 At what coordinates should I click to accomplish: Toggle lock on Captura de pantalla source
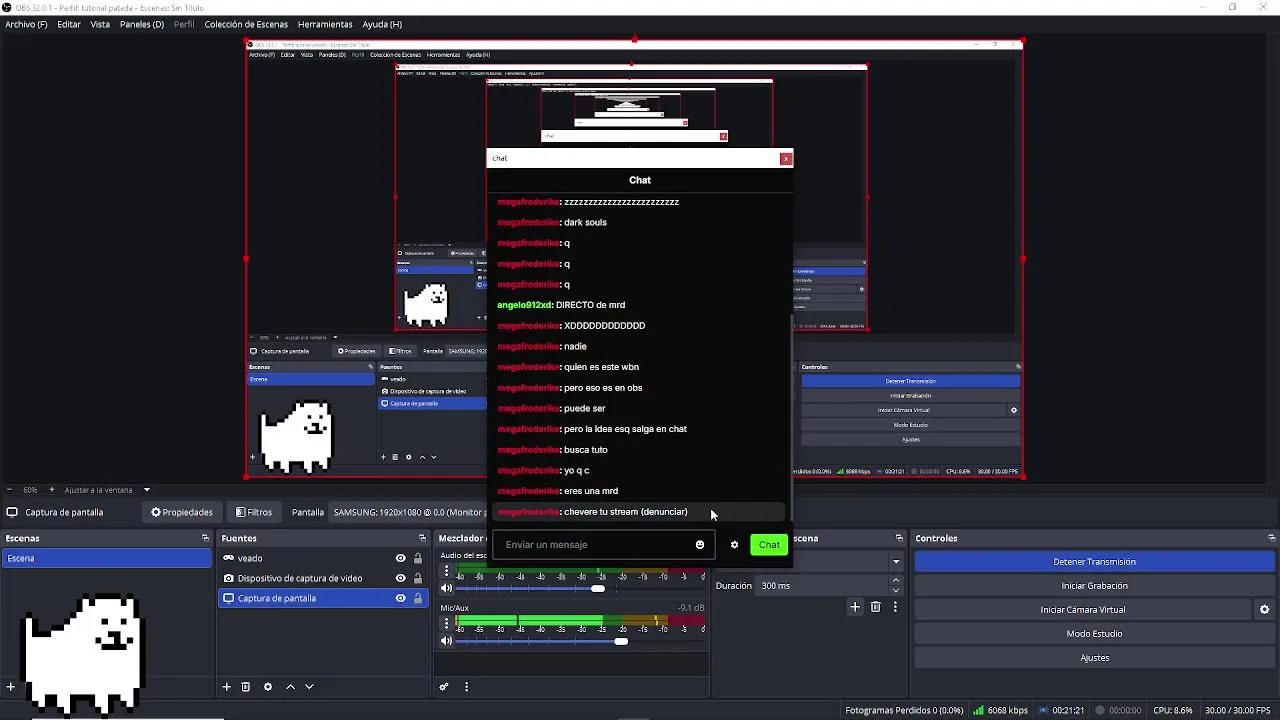[x=418, y=598]
